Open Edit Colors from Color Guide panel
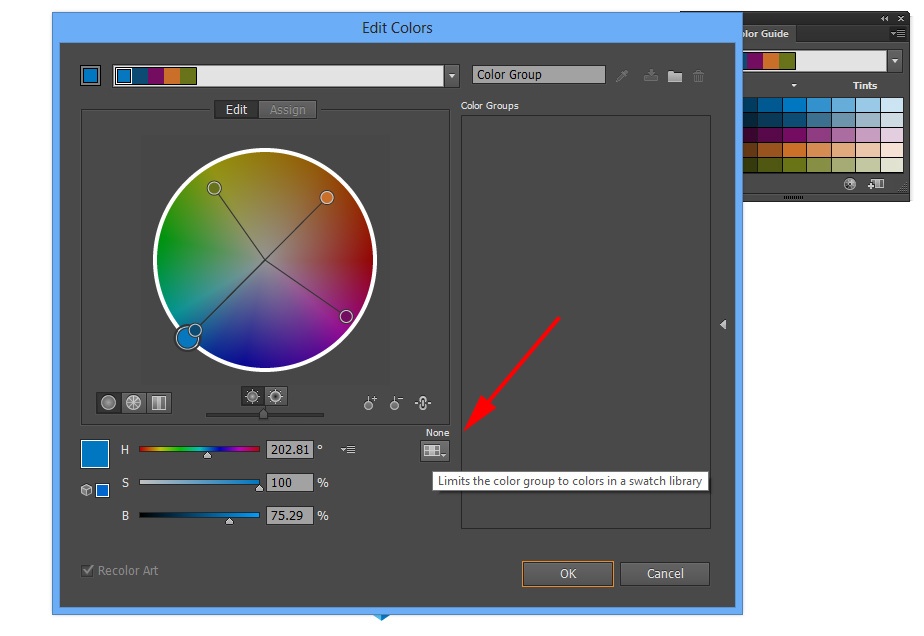 tap(850, 184)
